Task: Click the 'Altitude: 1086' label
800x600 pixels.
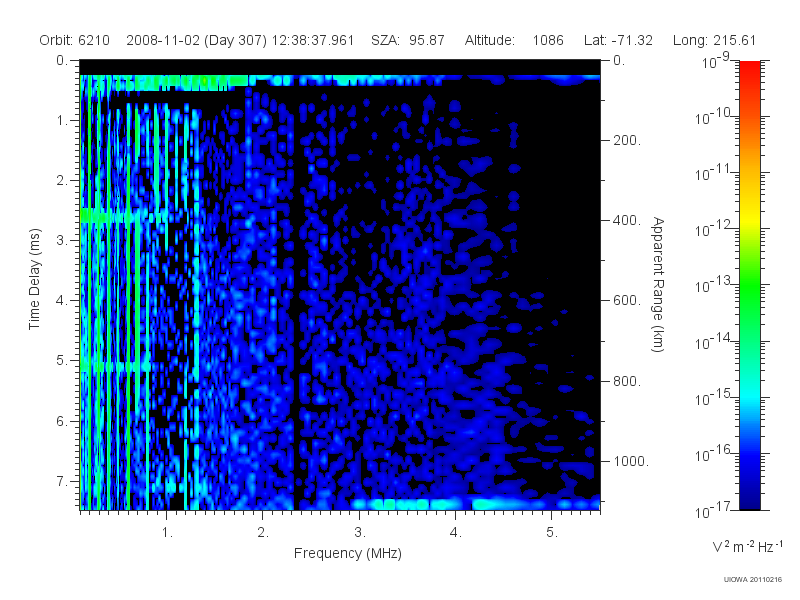Action: click(x=514, y=40)
